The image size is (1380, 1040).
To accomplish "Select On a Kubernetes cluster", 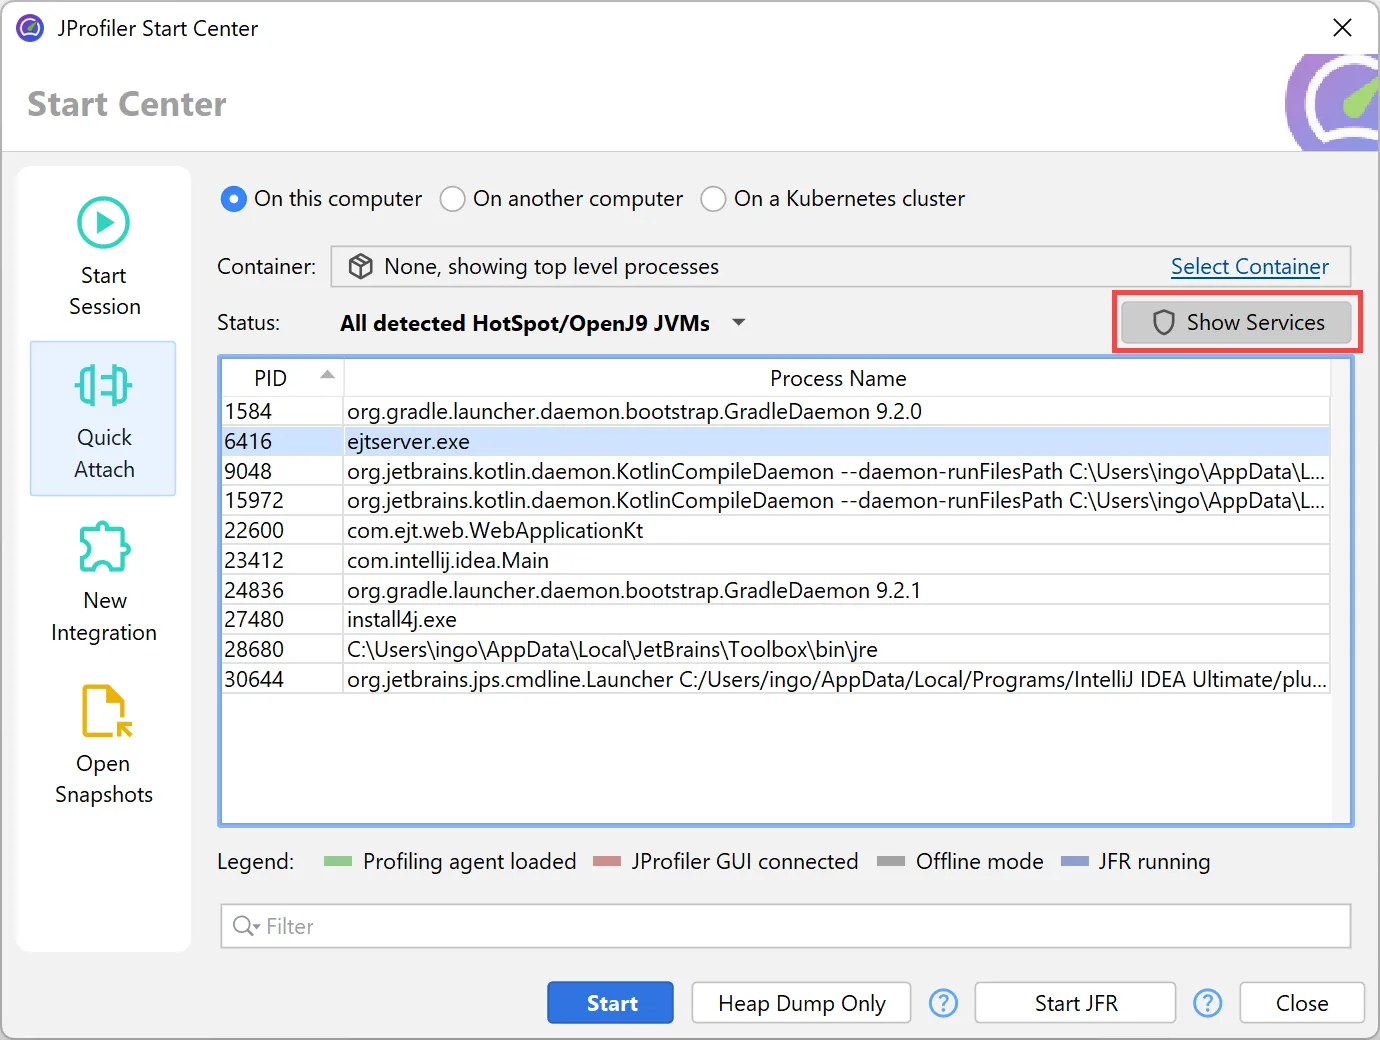I will pyautogui.click(x=713, y=199).
